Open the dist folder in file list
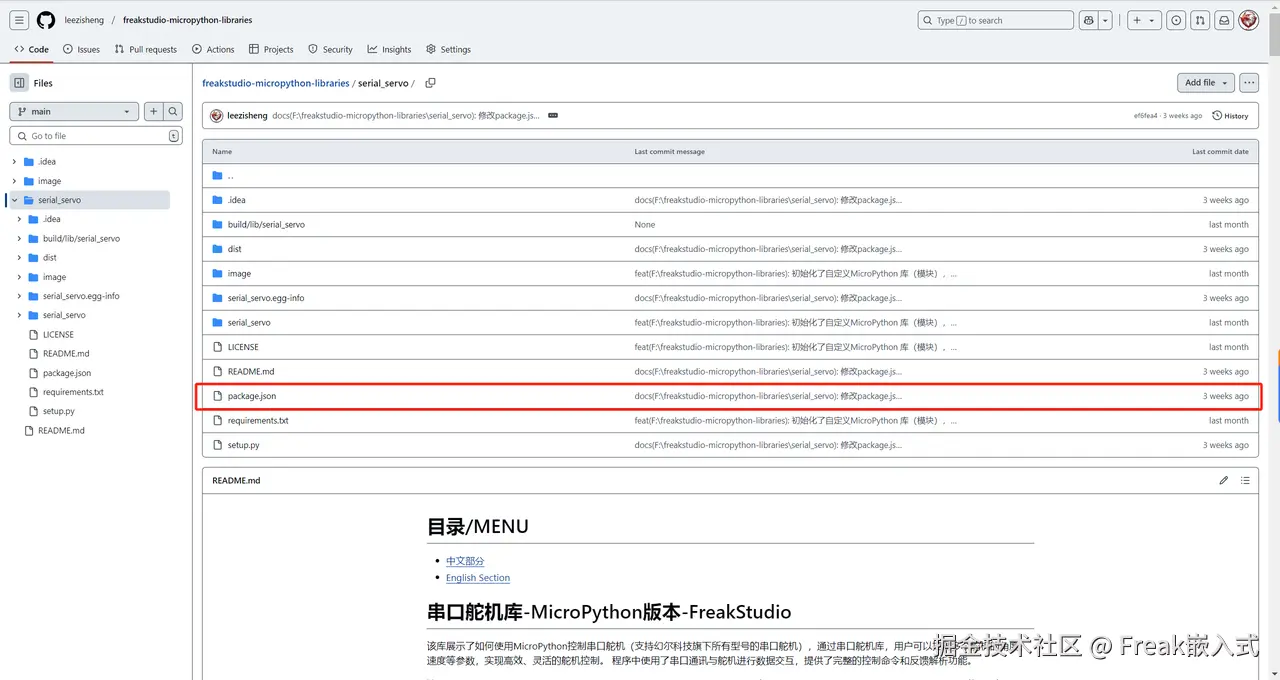This screenshot has width=1280, height=680. [234, 249]
